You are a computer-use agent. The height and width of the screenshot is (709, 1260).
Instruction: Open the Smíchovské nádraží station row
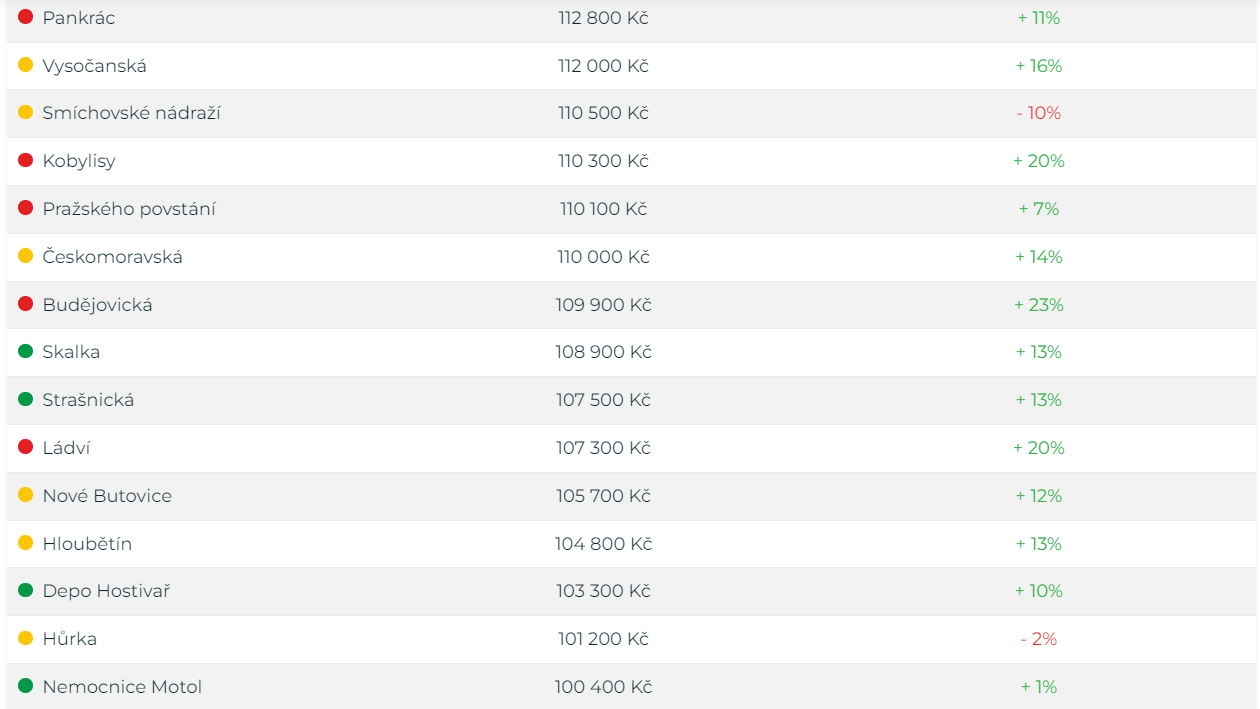point(631,113)
